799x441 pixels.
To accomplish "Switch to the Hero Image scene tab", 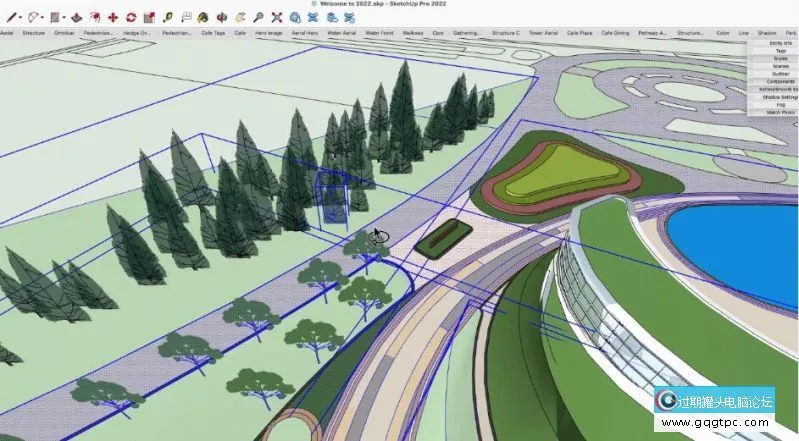I will click(x=268, y=33).
